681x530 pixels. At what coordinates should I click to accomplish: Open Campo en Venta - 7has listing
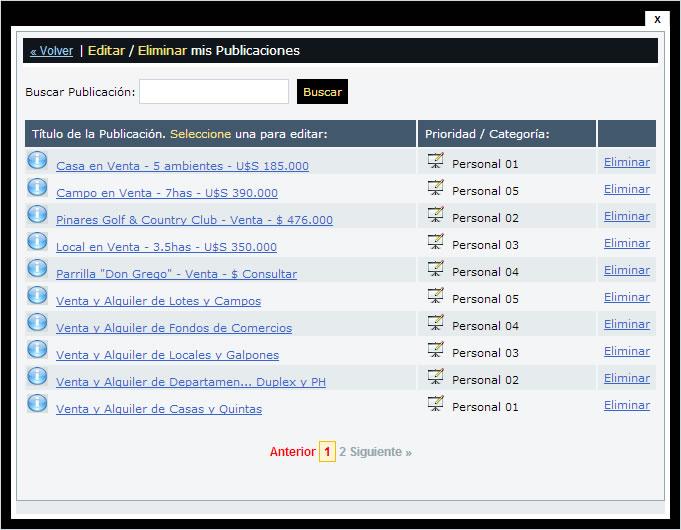click(x=167, y=193)
